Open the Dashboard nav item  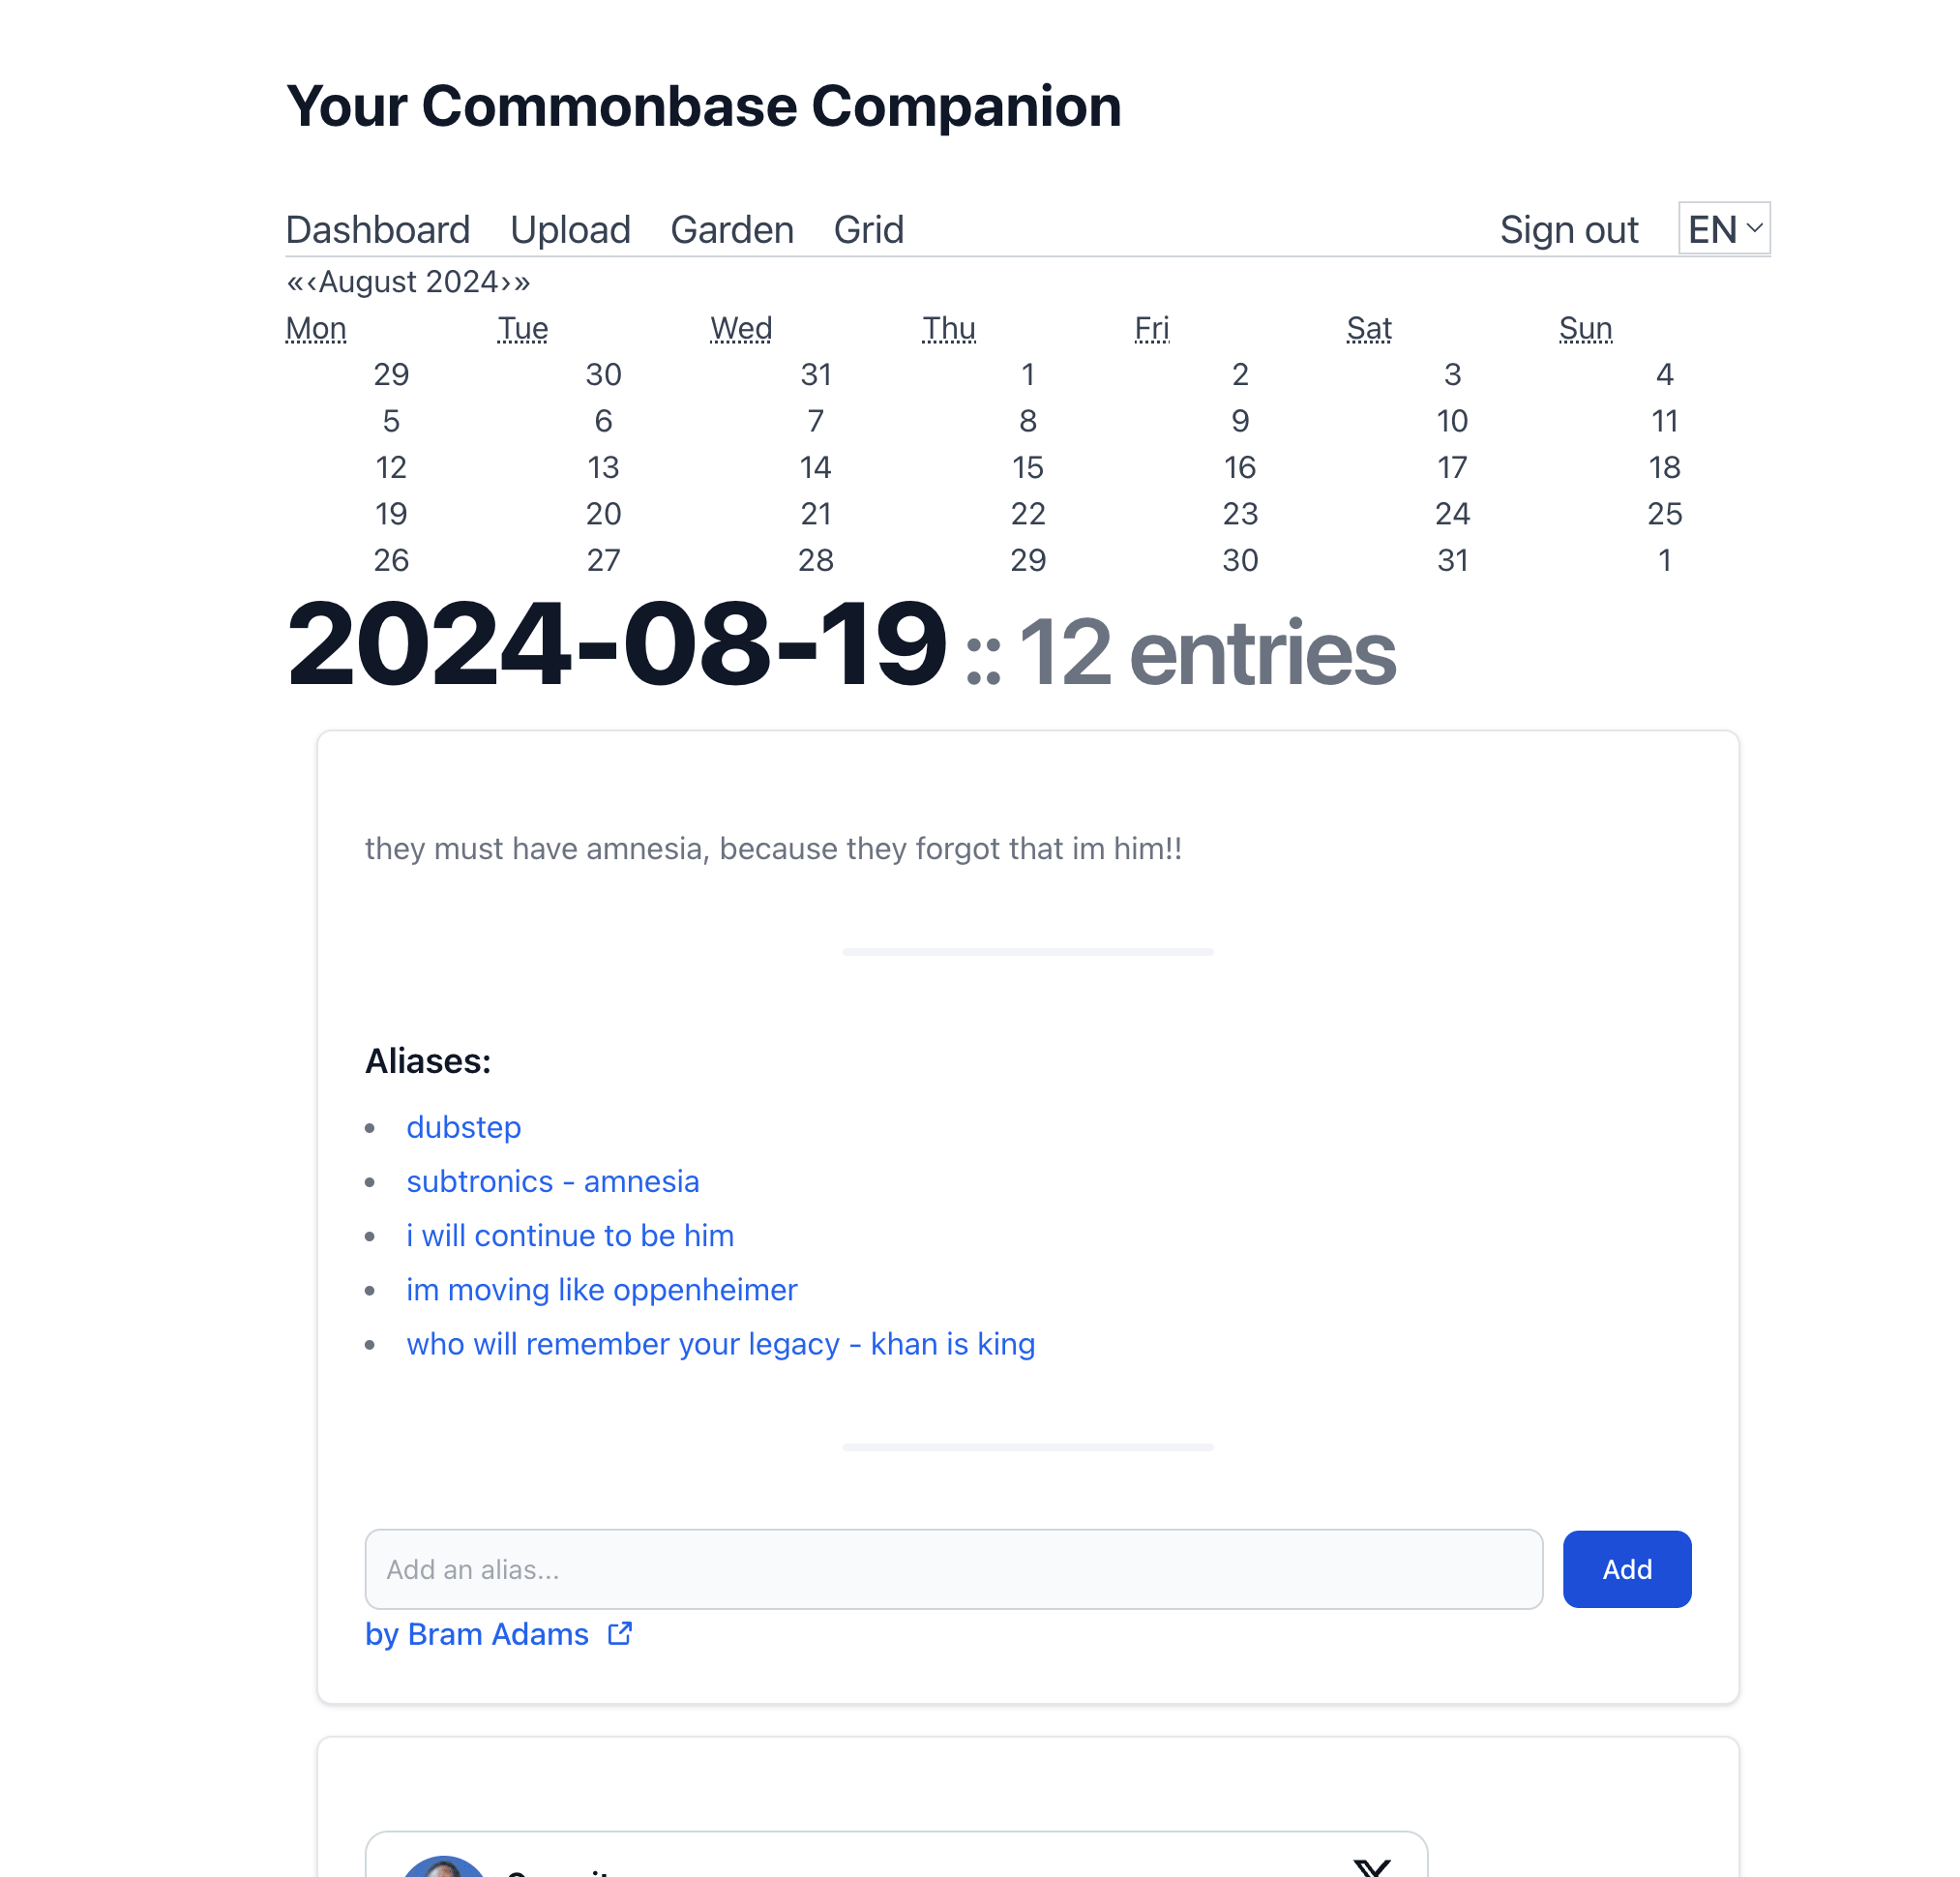[x=377, y=230]
